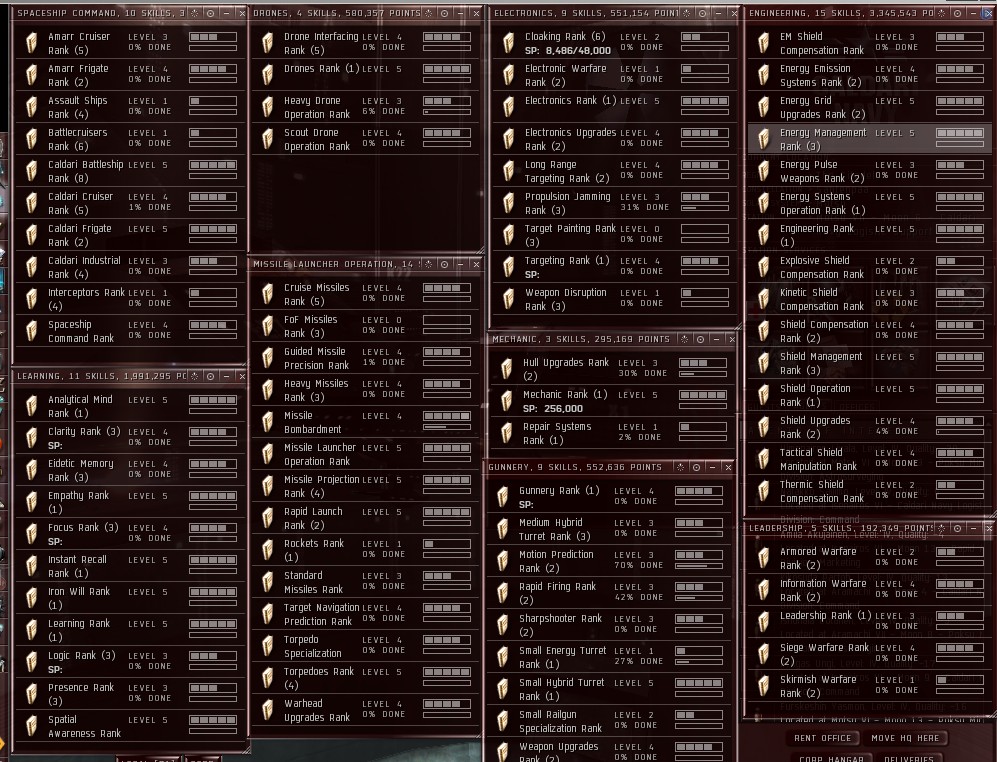
Task: Click the Small Hybrid Turret skill book icon
Action: pos(502,689)
